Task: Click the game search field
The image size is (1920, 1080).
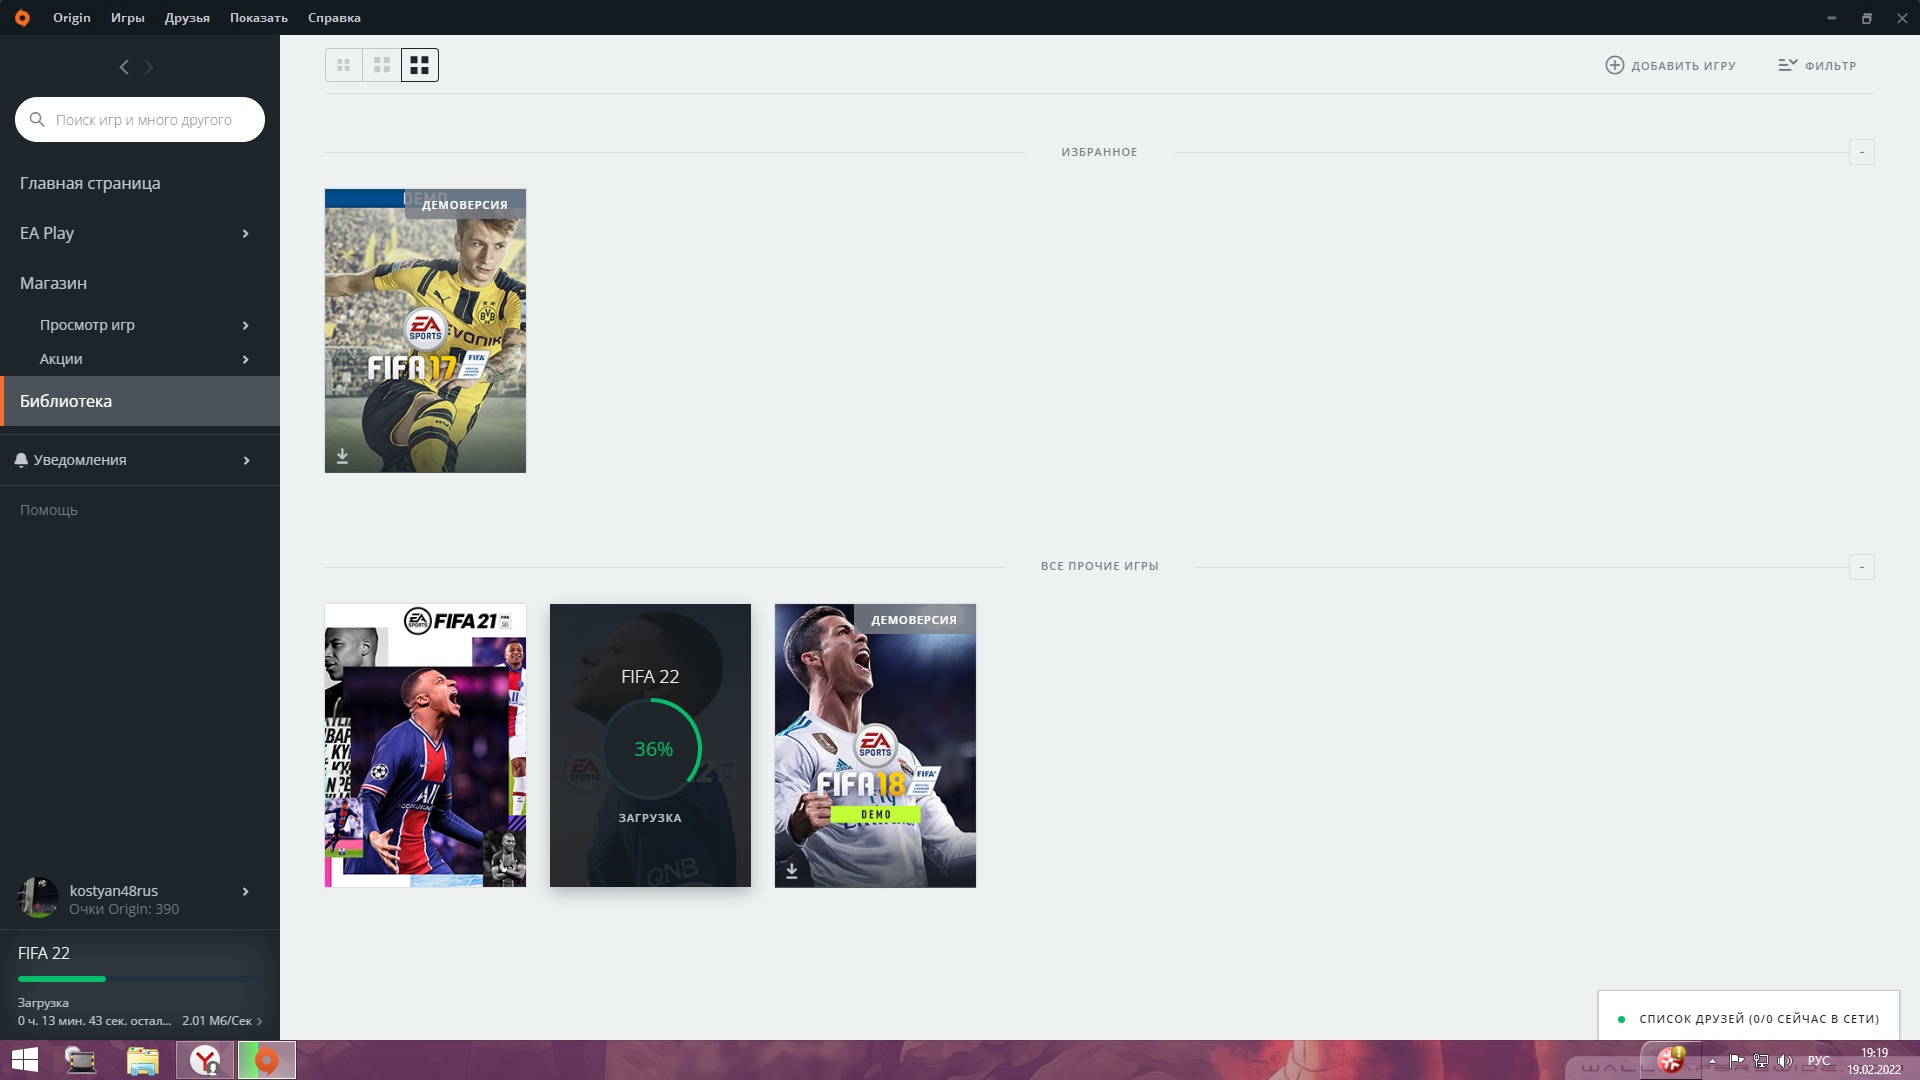Action: click(144, 120)
